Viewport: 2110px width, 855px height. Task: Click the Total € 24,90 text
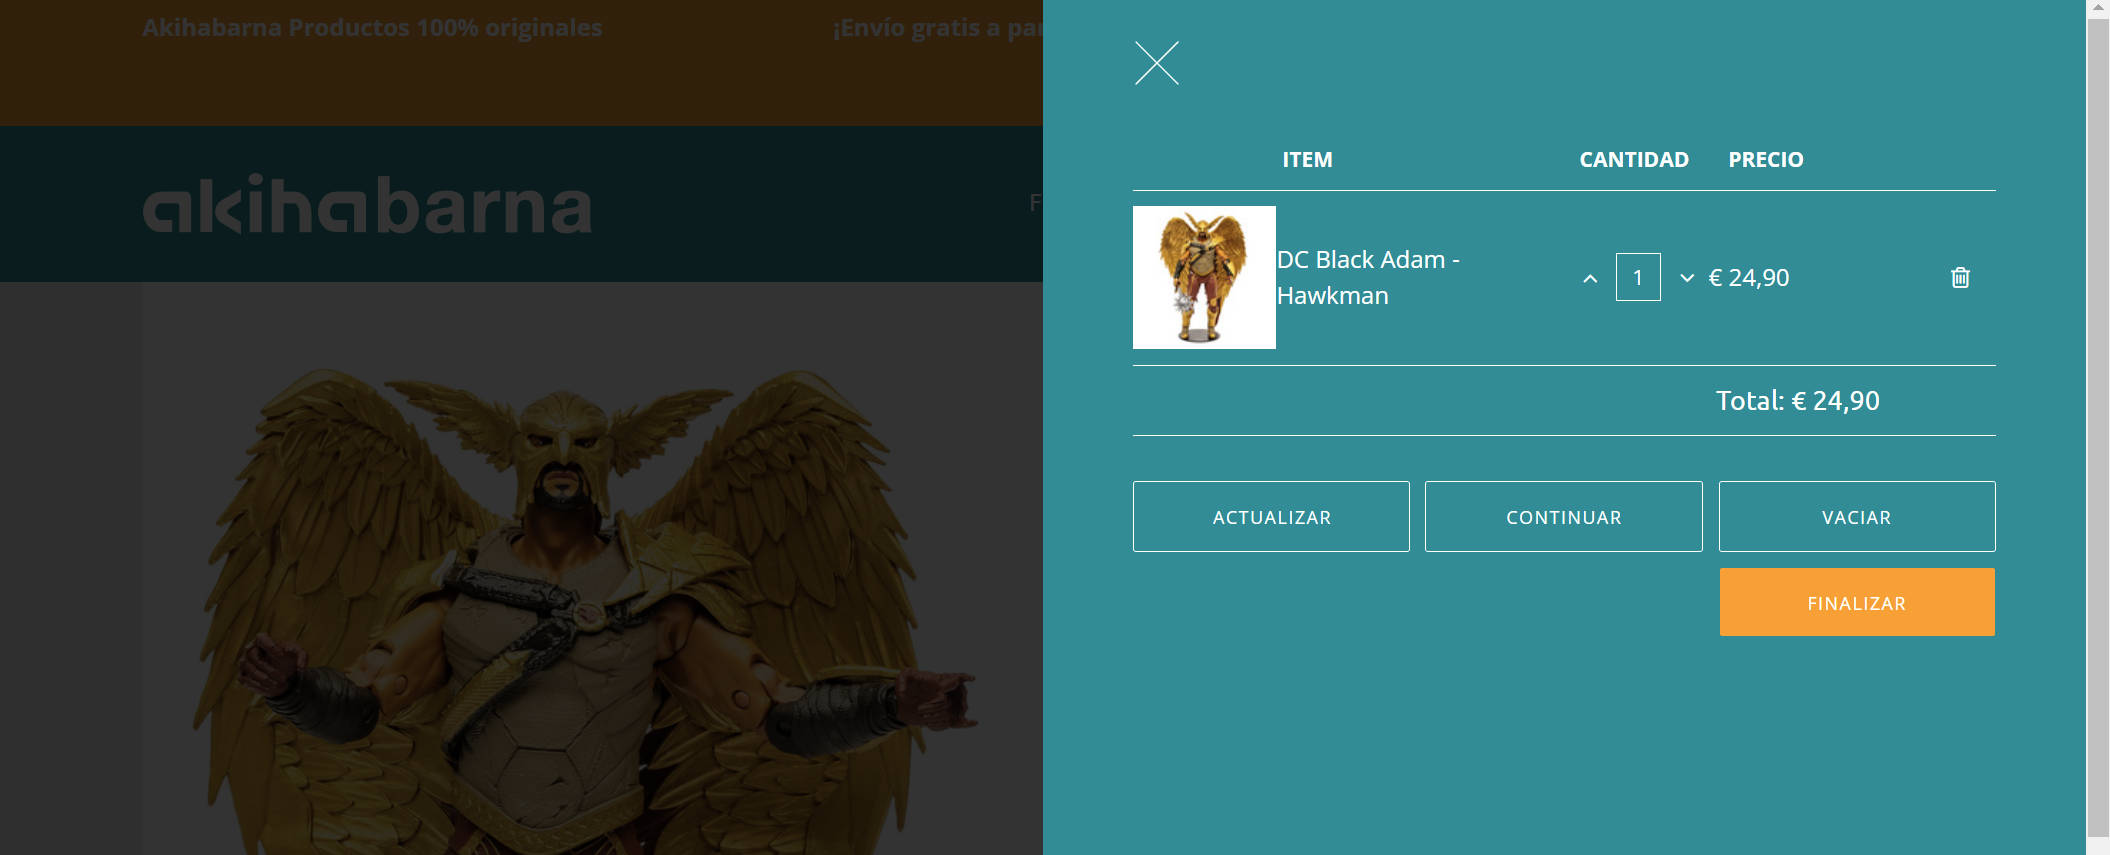click(x=1798, y=401)
